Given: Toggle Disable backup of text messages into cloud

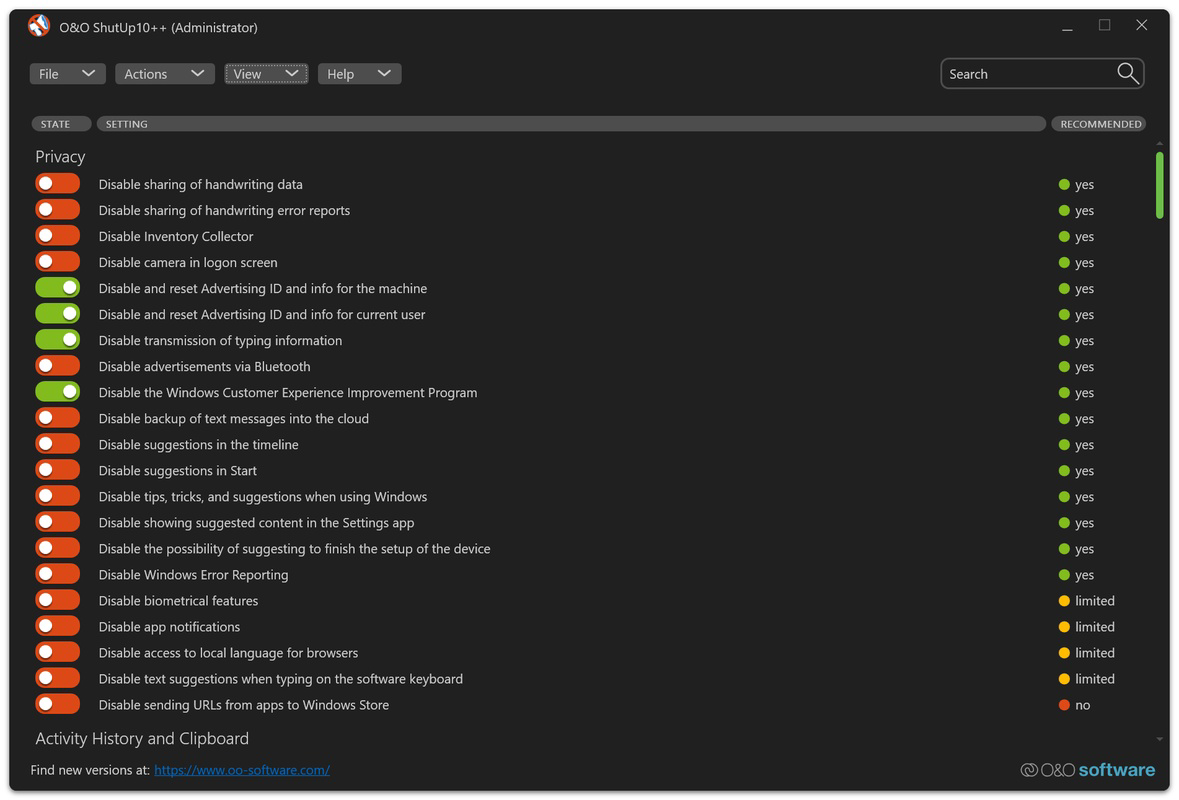Looking at the screenshot, I should 57,418.
